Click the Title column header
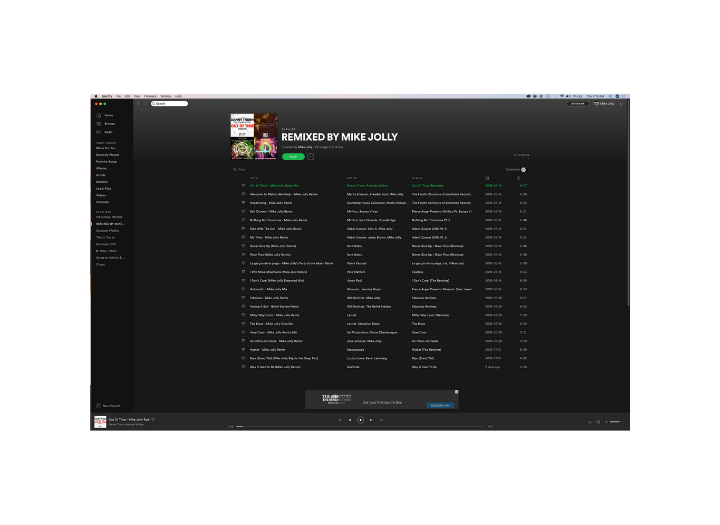Image resolution: width=720 pixels, height=525 pixels. point(253,178)
